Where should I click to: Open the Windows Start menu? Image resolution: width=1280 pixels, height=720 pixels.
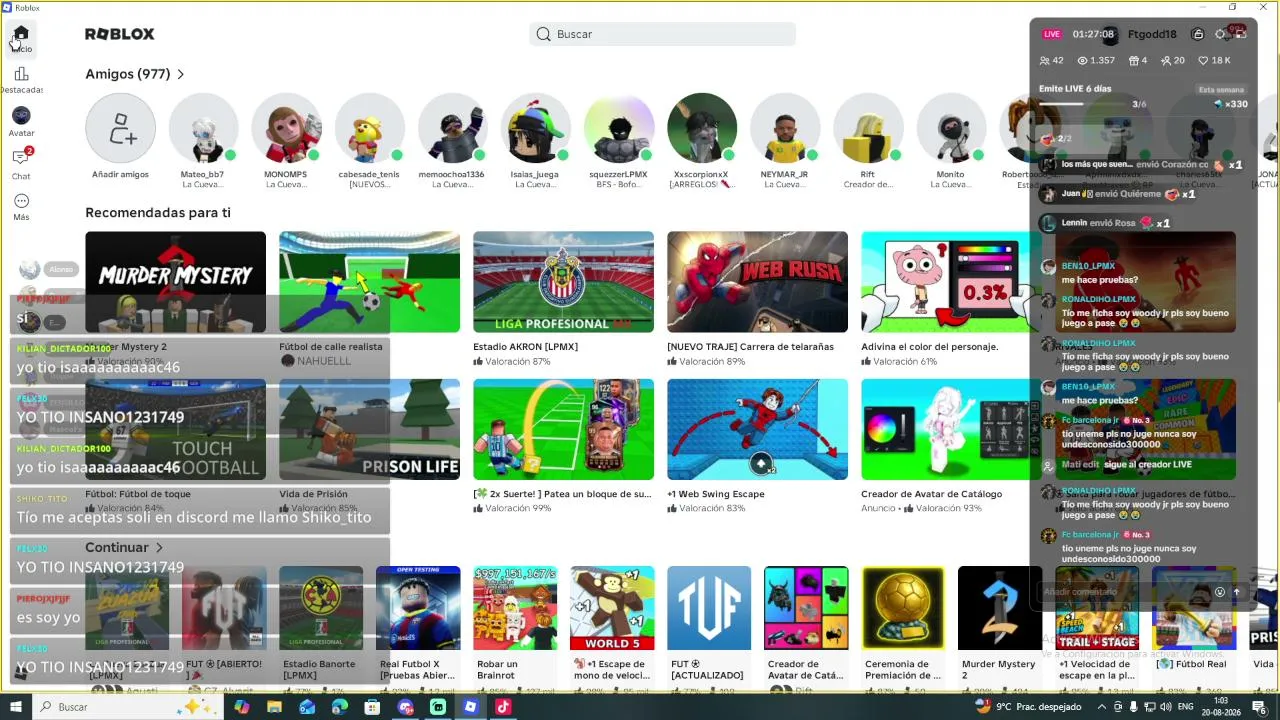pos(17,707)
